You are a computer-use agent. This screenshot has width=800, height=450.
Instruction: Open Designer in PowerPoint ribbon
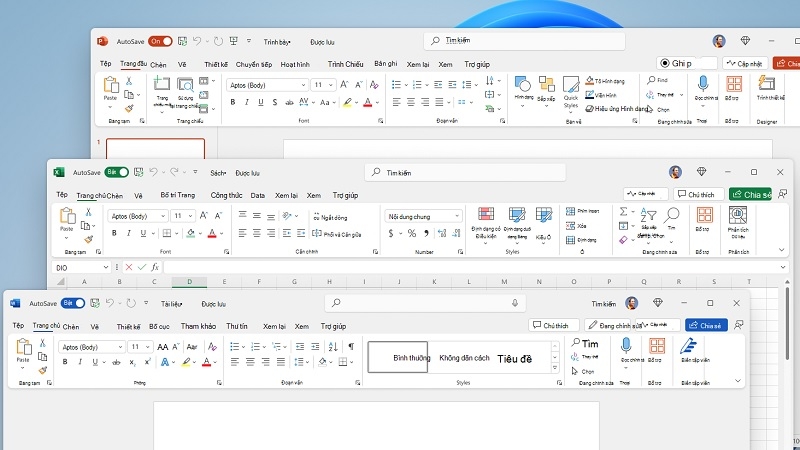click(766, 84)
